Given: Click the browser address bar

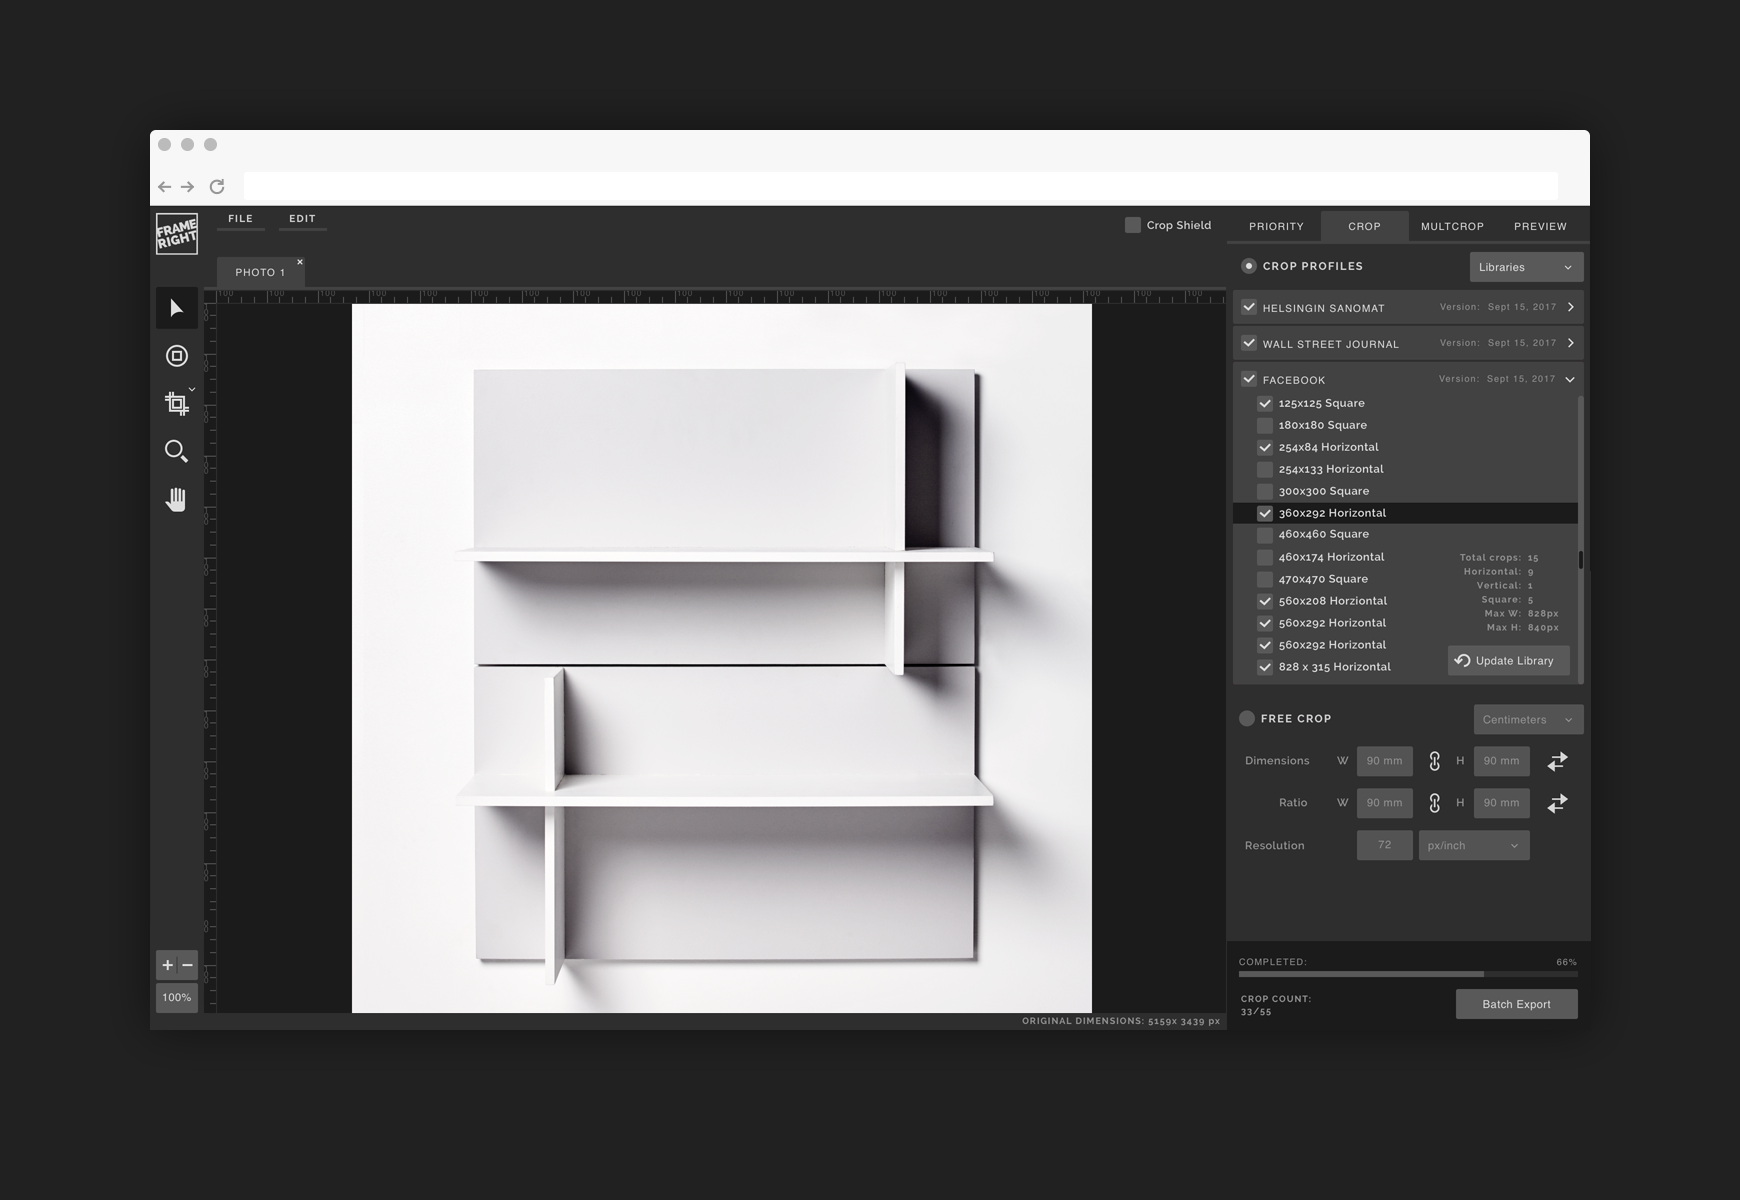Looking at the screenshot, I should click(900, 186).
